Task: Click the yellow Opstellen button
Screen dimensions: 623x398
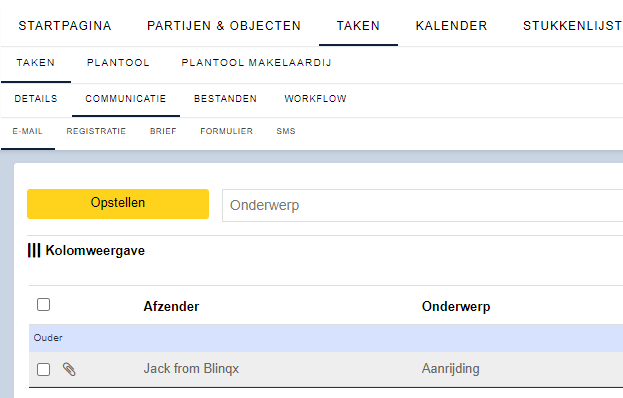Action: pos(118,204)
